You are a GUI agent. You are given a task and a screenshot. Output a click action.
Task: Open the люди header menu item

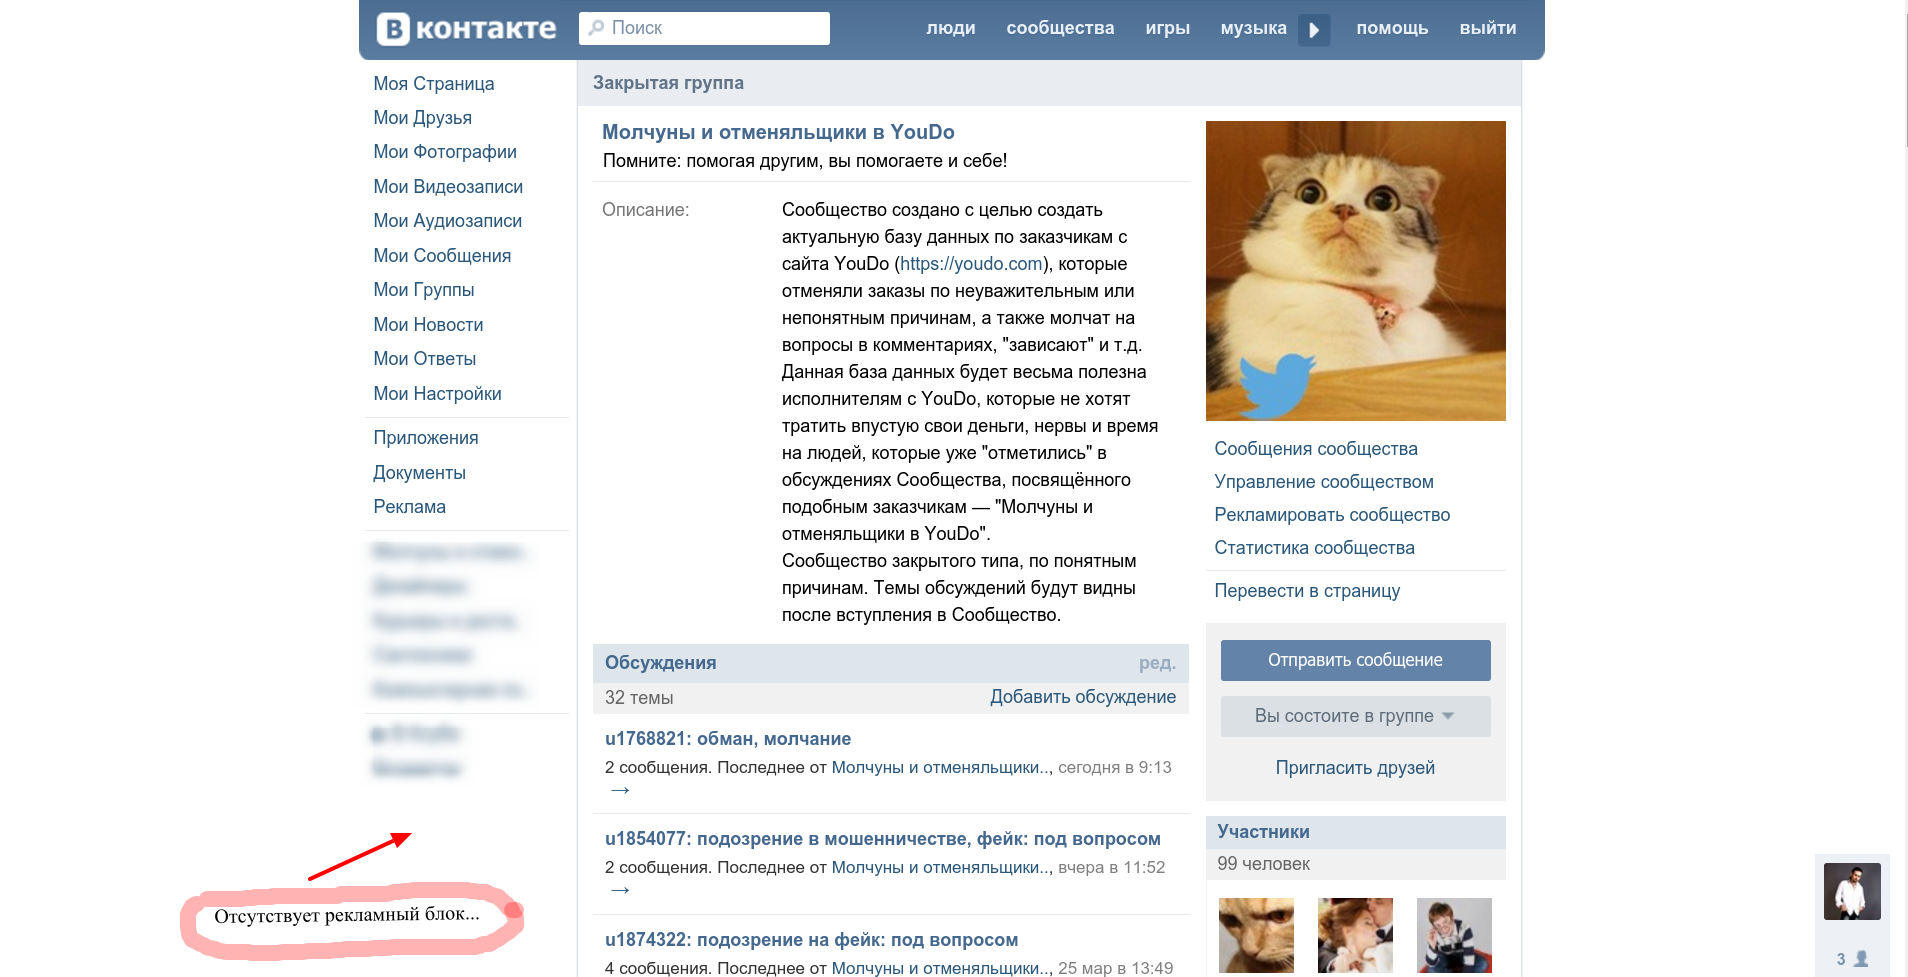(x=950, y=28)
